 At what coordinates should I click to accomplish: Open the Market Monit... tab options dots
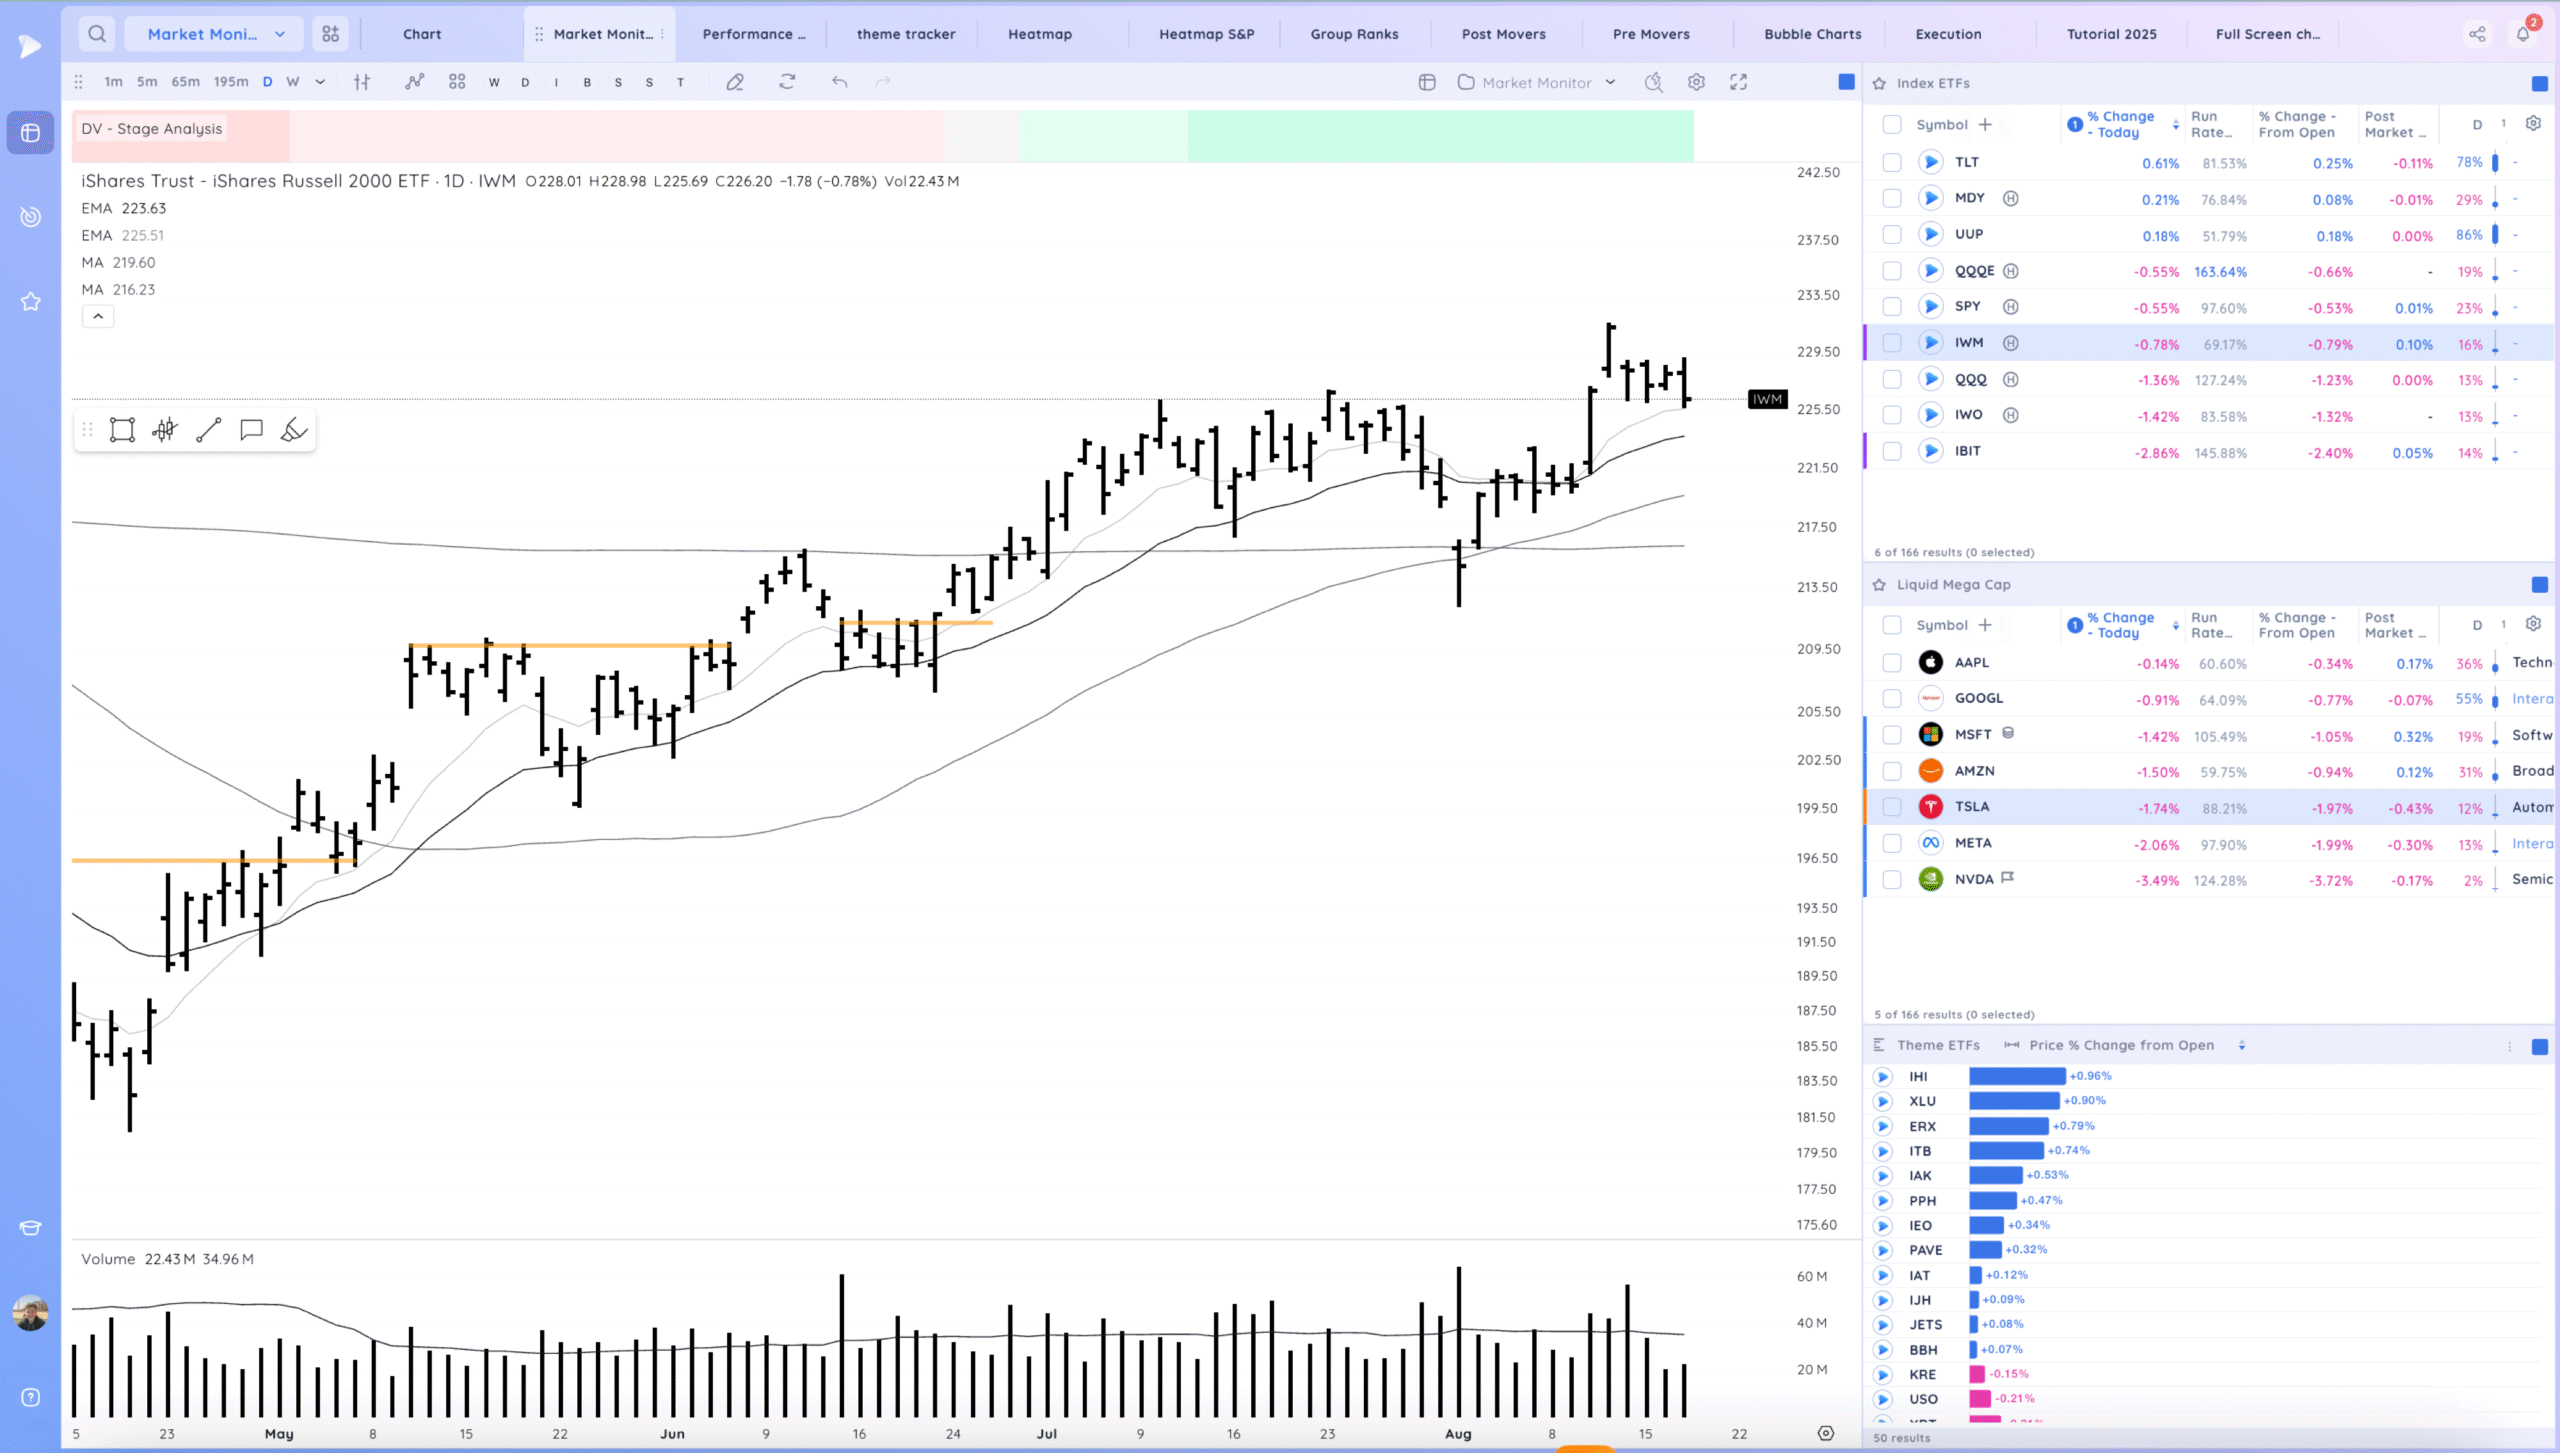(662, 34)
